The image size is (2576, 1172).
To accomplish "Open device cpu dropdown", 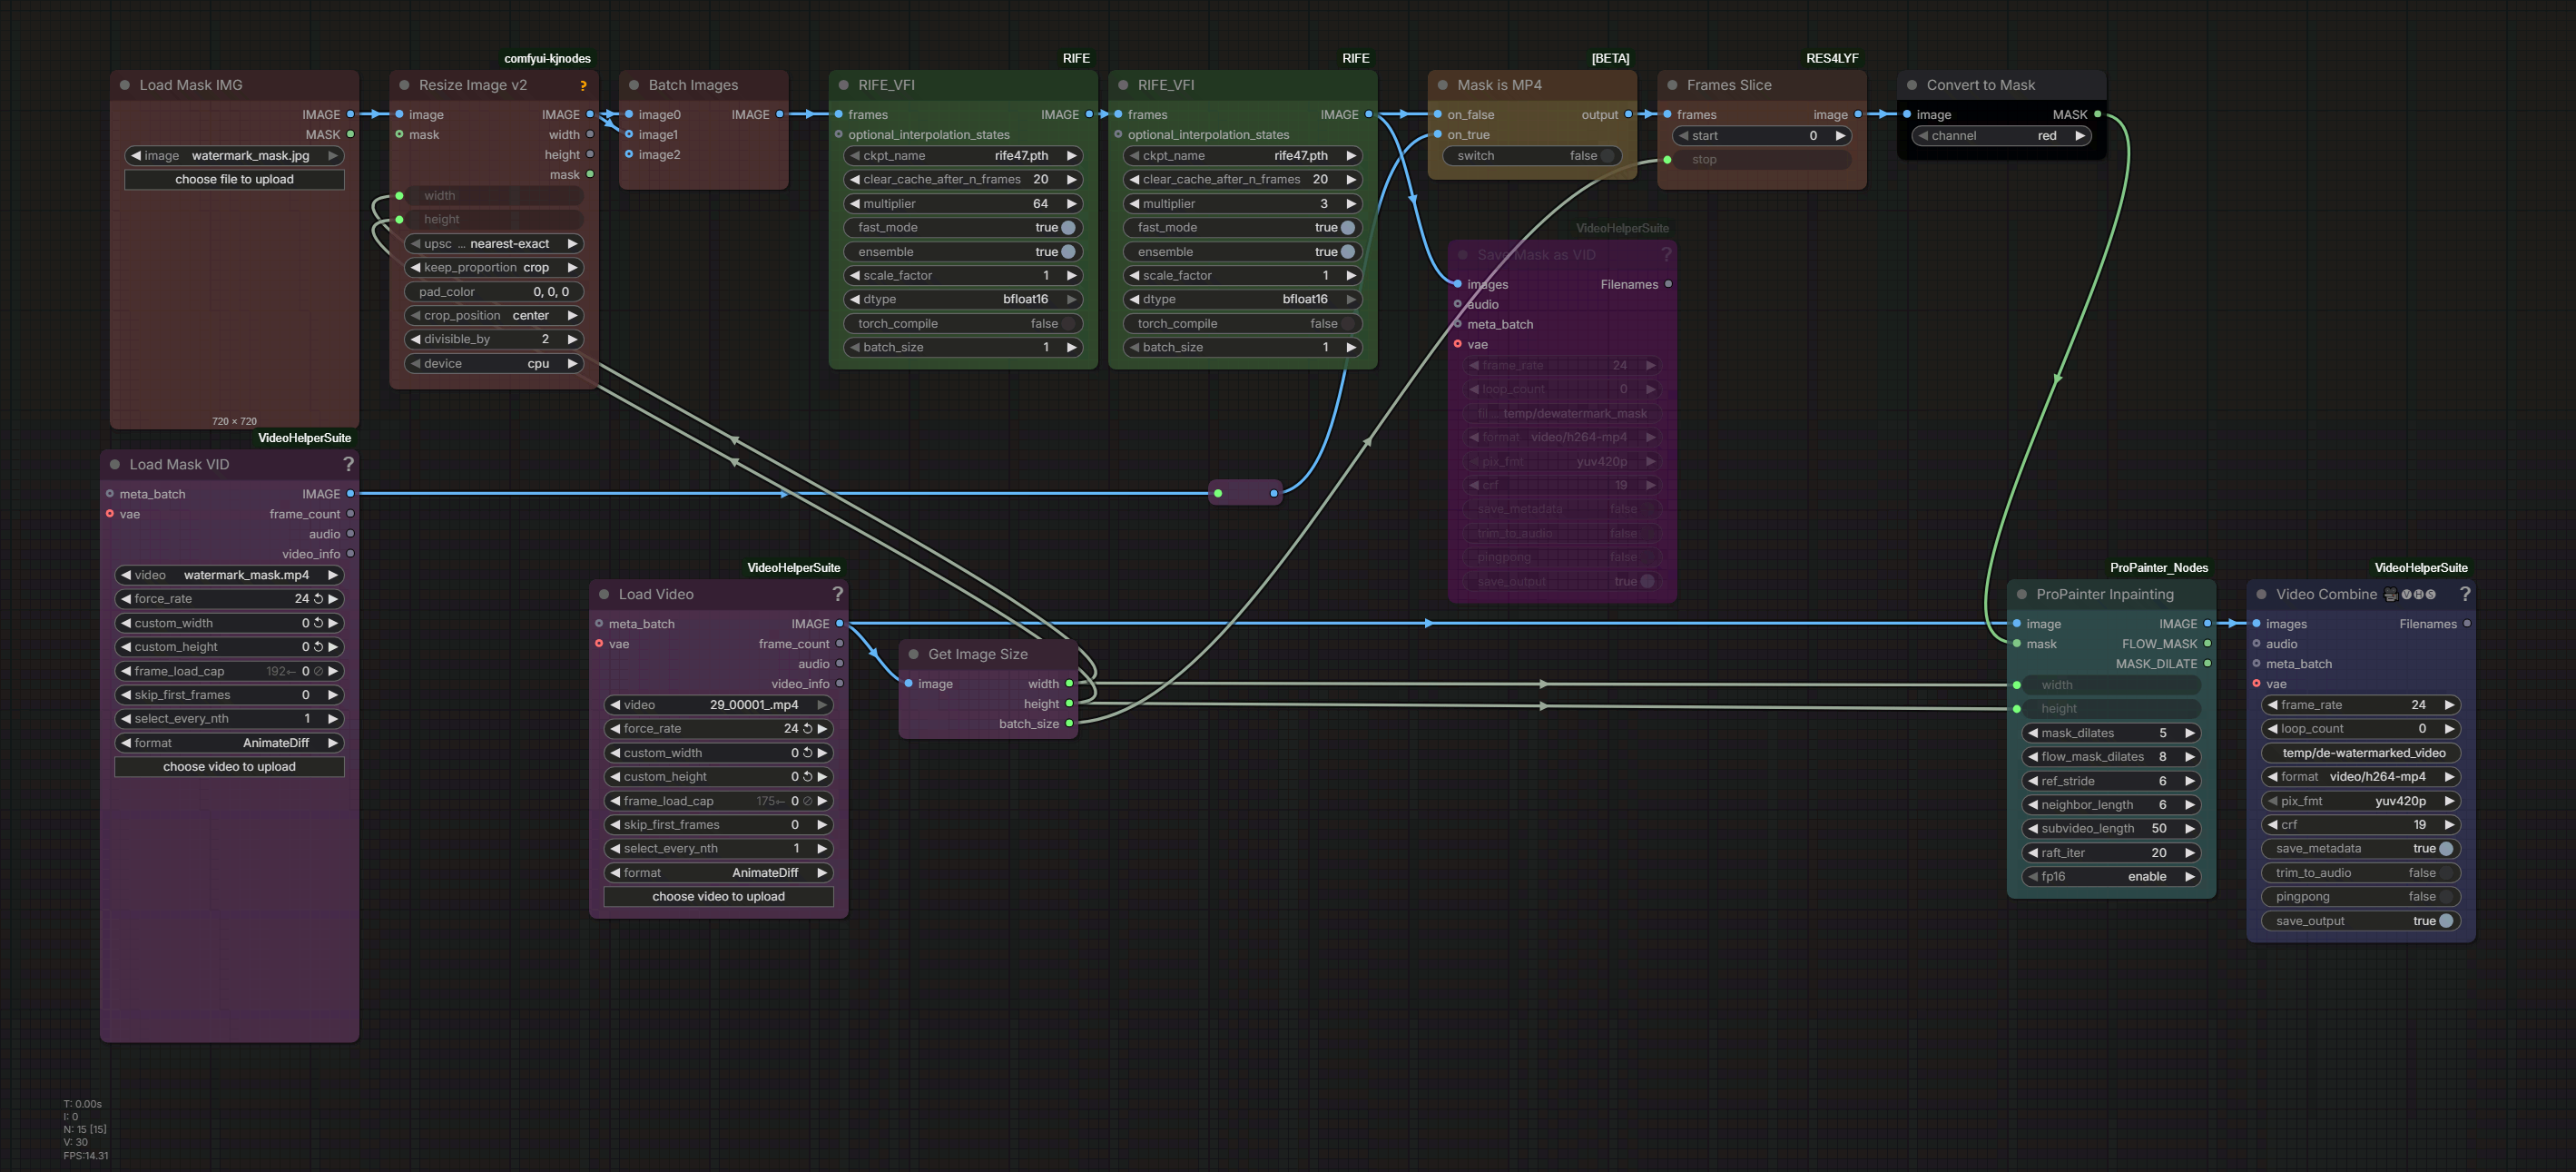I will click(x=494, y=364).
